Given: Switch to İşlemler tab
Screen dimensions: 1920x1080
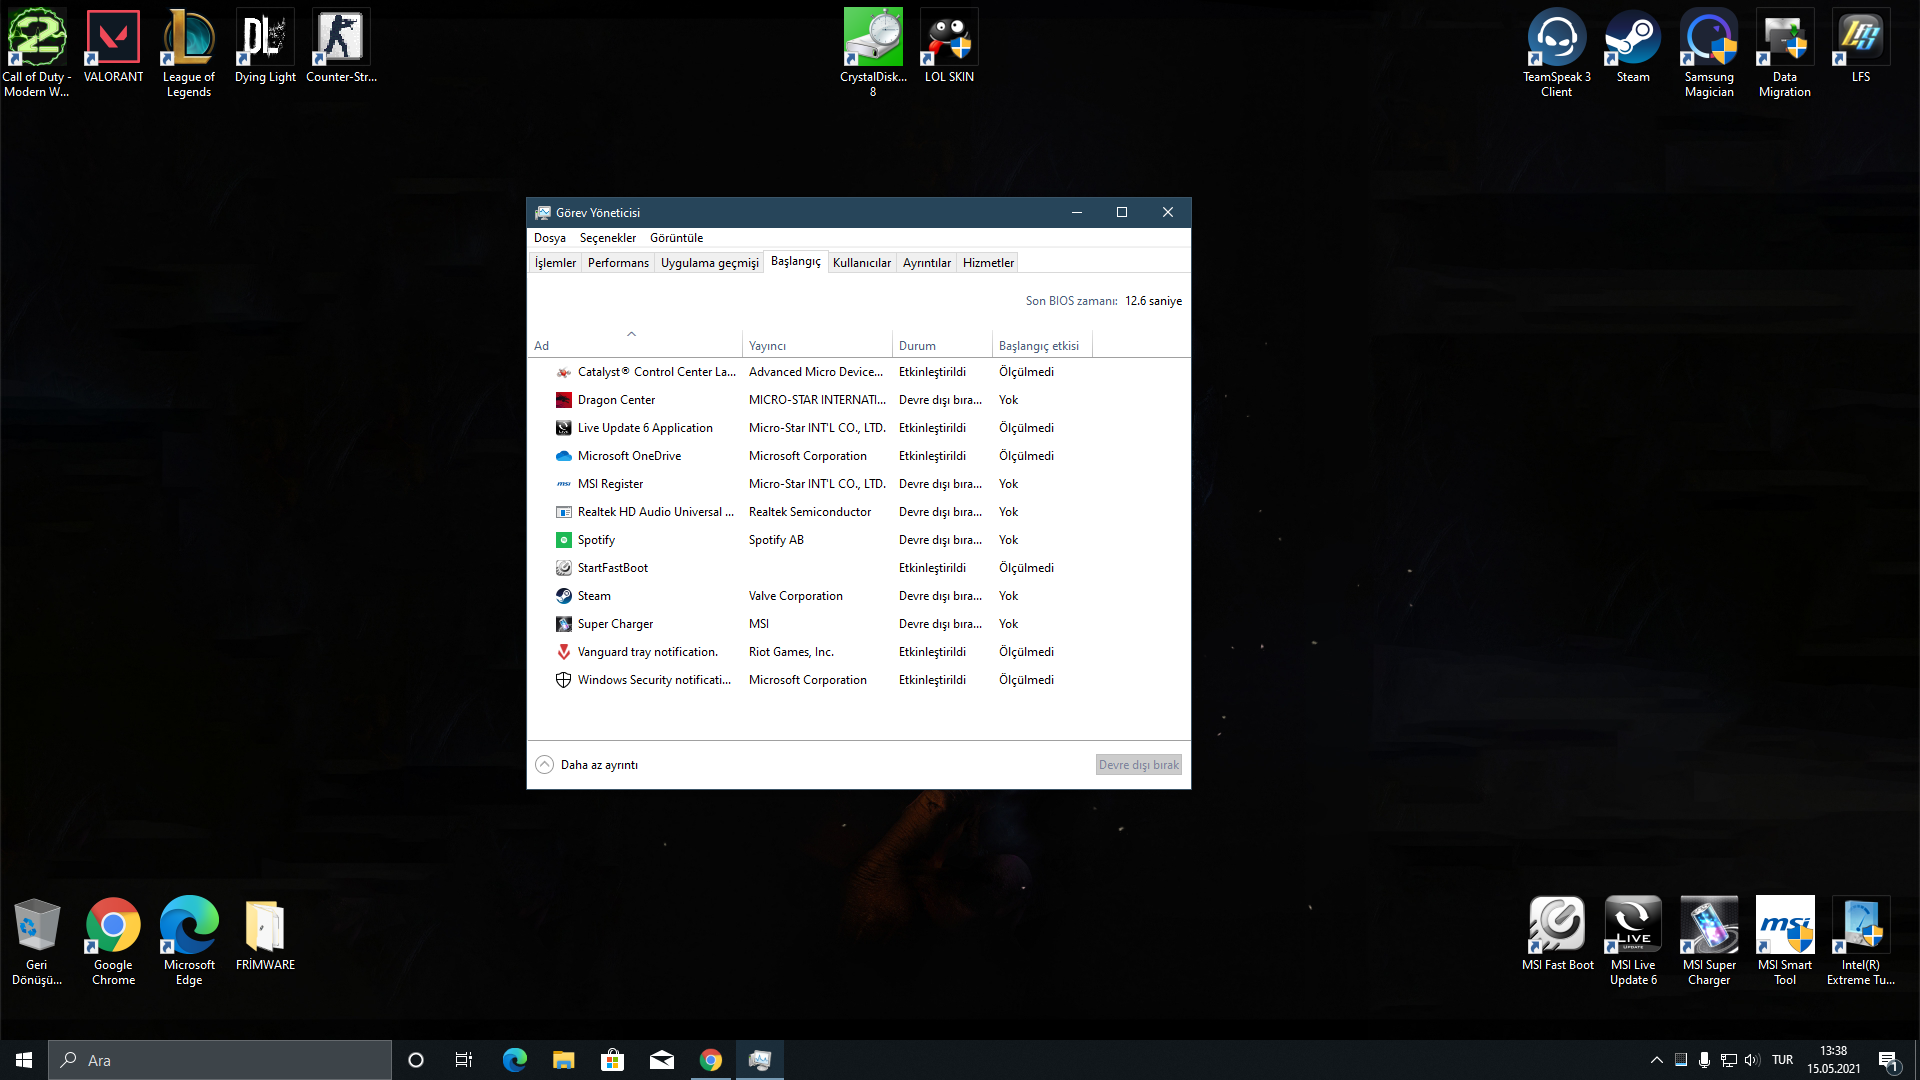Looking at the screenshot, I should coord(555,263).
